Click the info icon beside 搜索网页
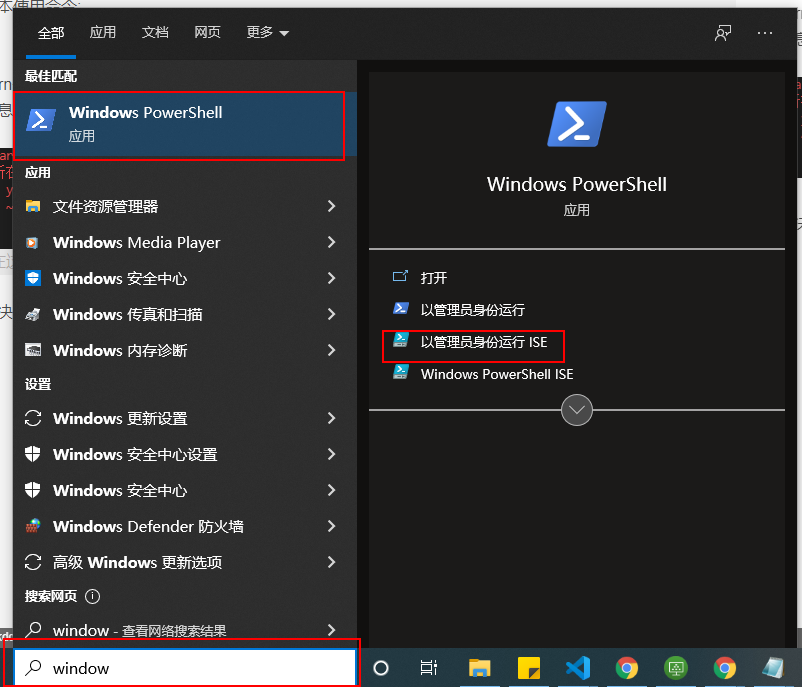 (93, 596)
